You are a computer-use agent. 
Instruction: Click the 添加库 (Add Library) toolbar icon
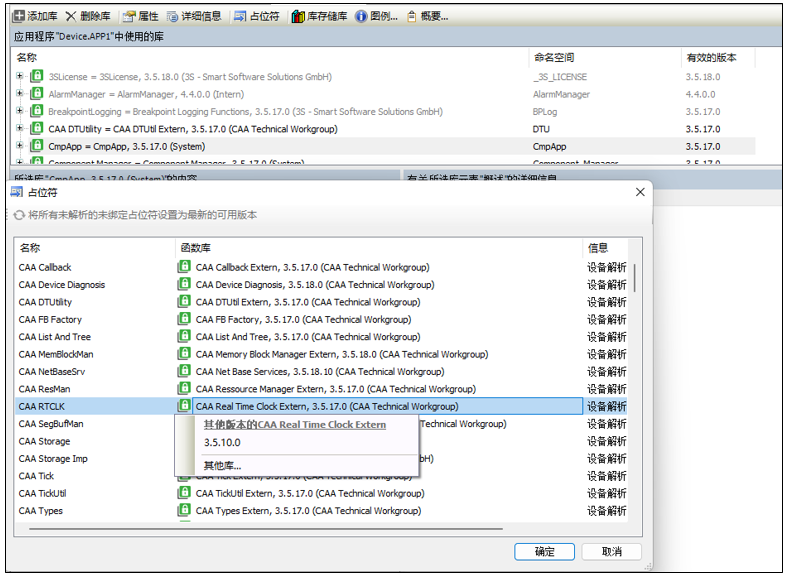click(19, 16)
